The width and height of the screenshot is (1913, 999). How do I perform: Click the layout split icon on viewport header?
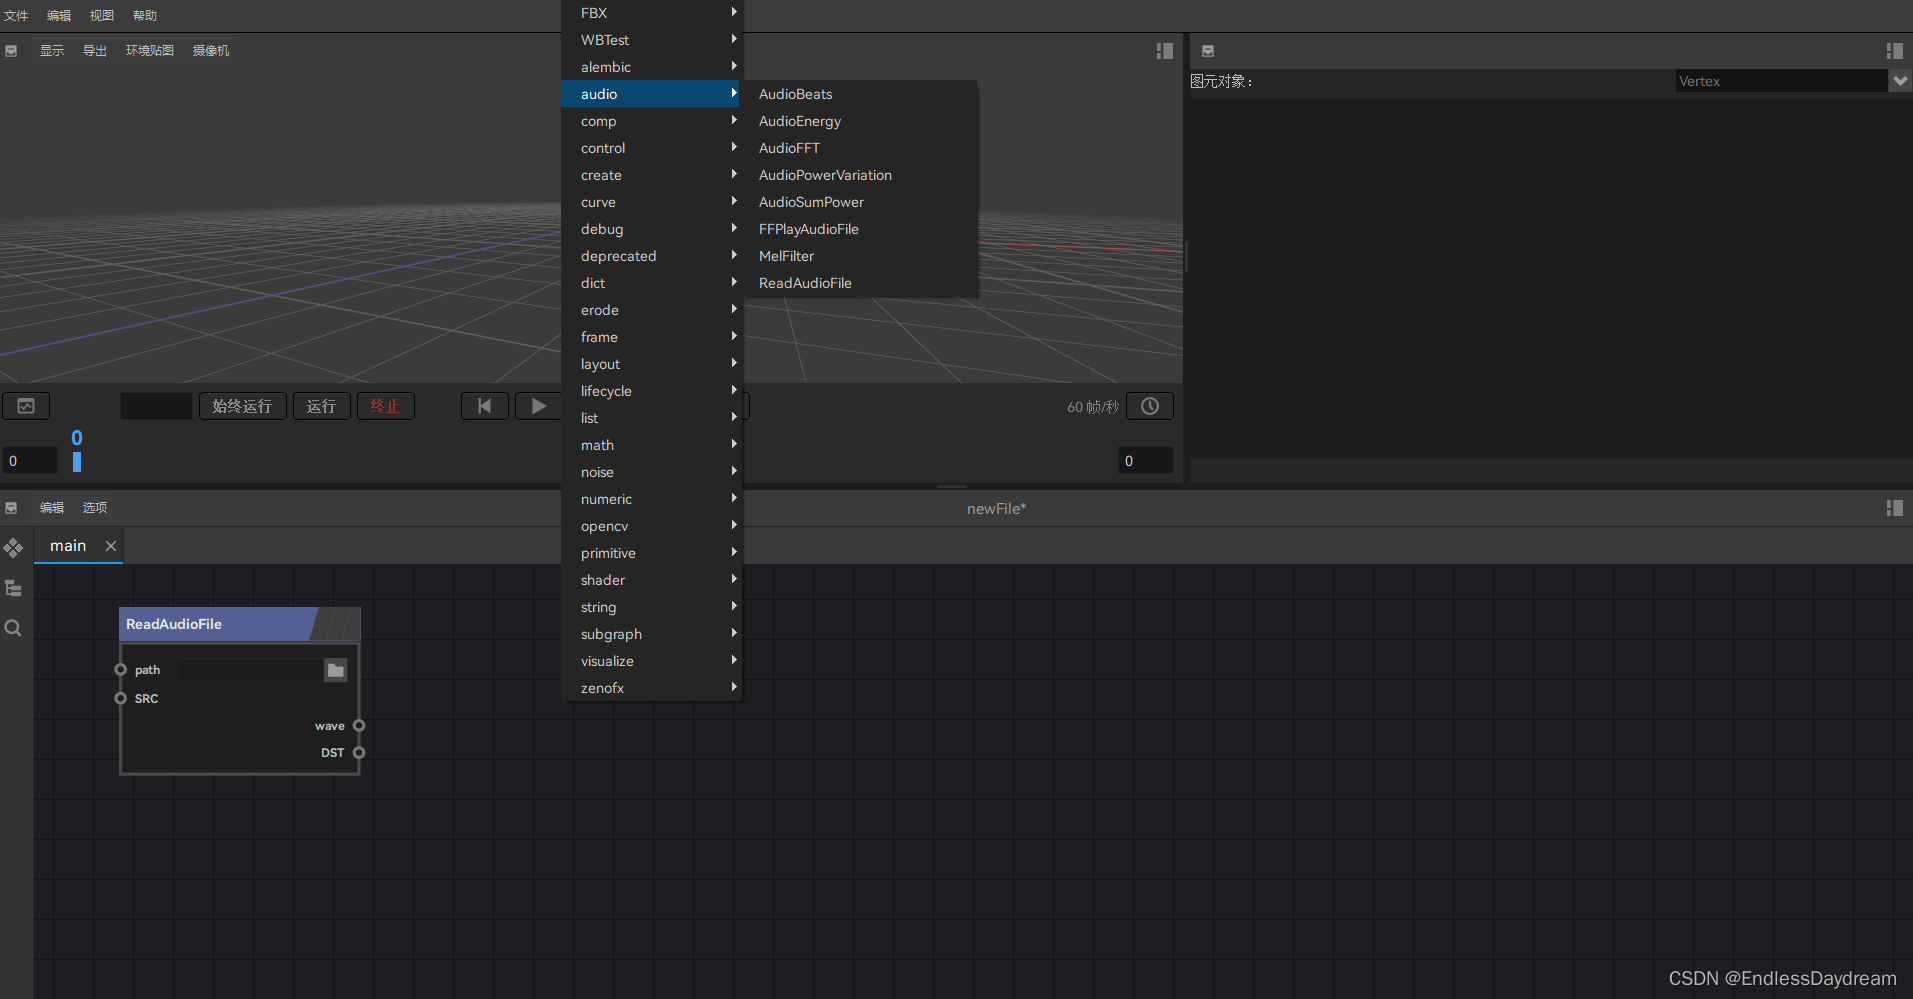tap(1163, 50)
